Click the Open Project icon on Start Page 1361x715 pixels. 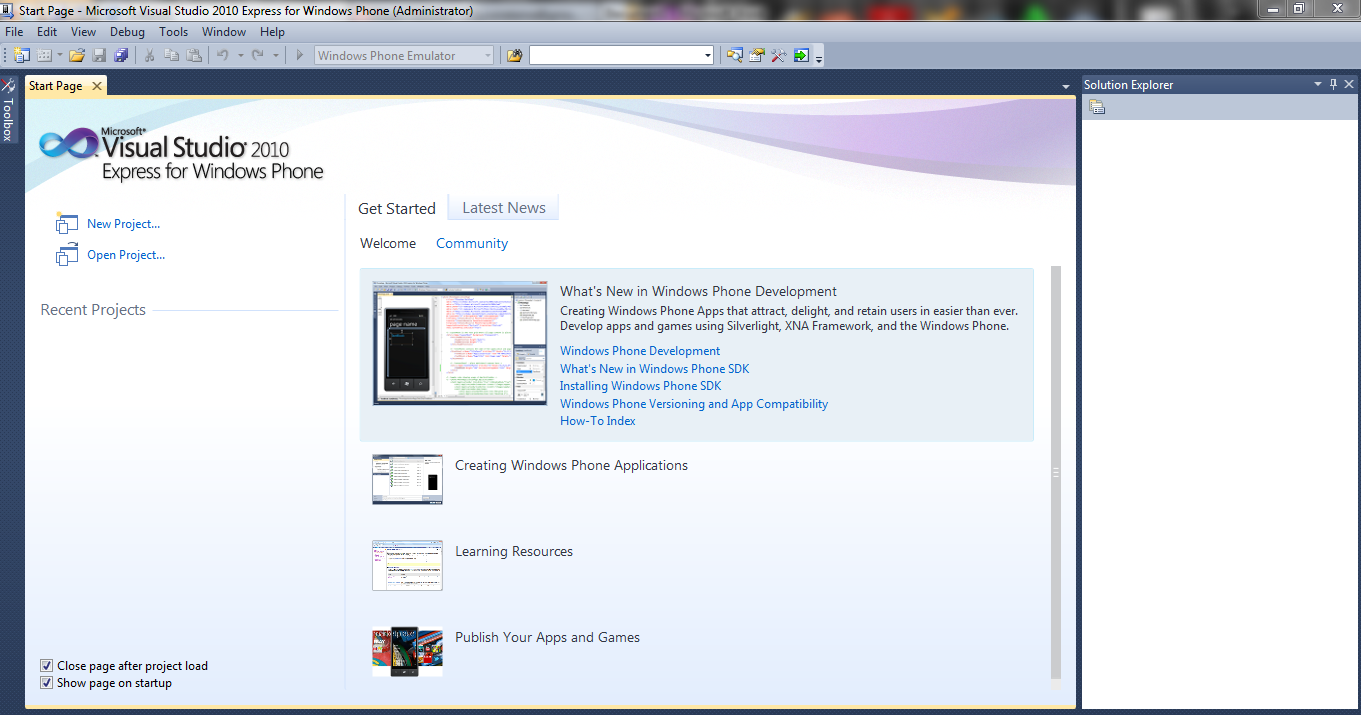pos(67,255)
